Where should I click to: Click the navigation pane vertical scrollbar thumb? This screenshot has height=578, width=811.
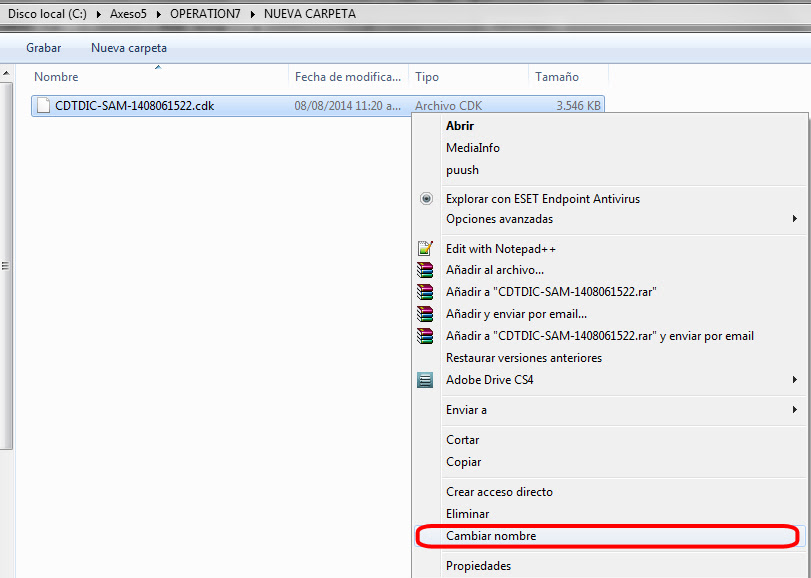6,266
